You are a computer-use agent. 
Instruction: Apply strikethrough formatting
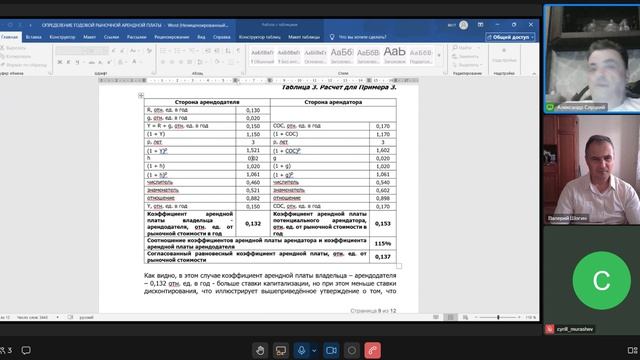91,62
